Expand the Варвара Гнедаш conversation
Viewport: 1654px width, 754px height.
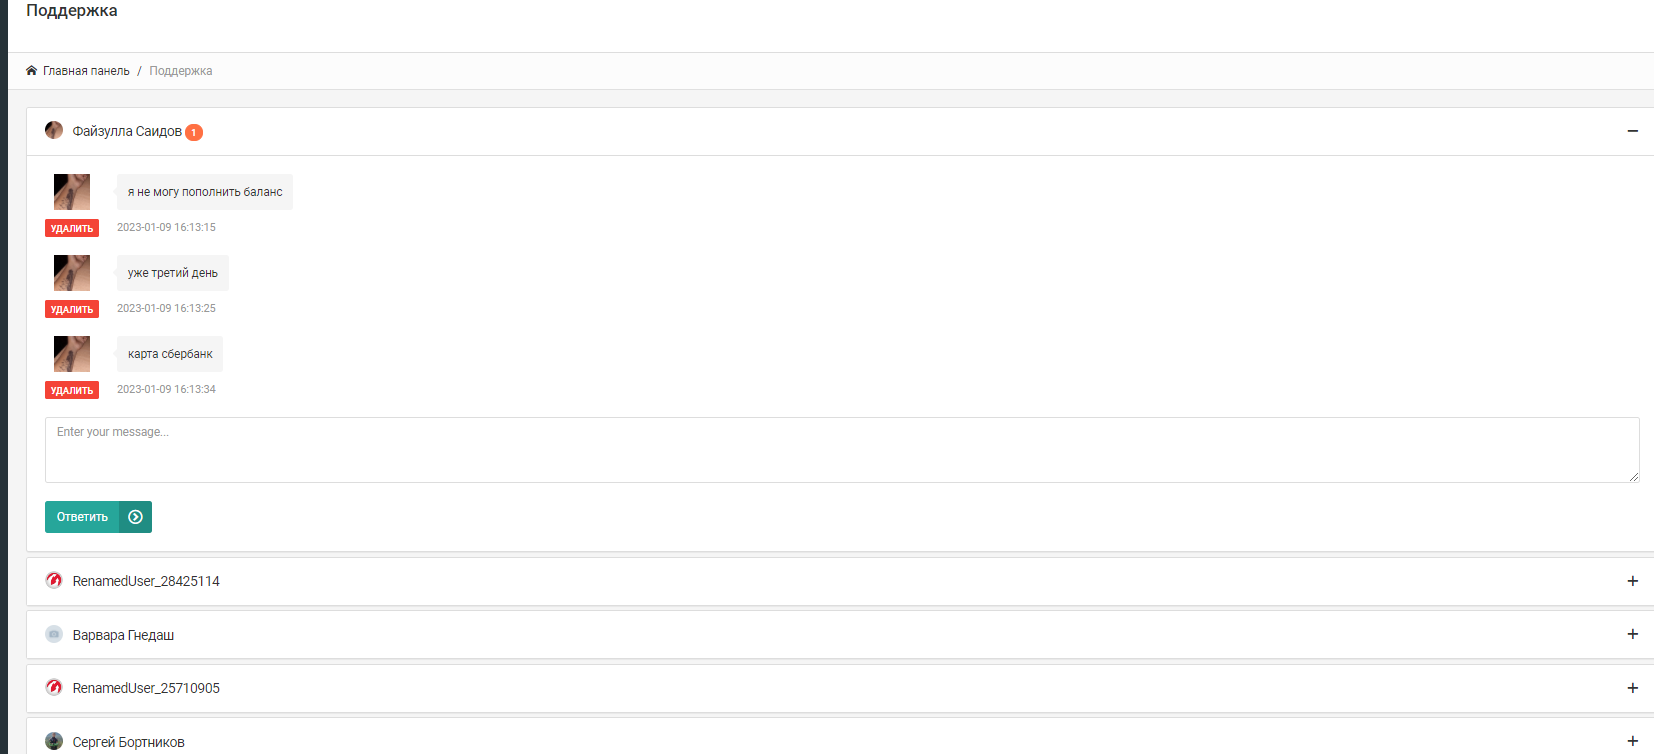(1632, 634)
